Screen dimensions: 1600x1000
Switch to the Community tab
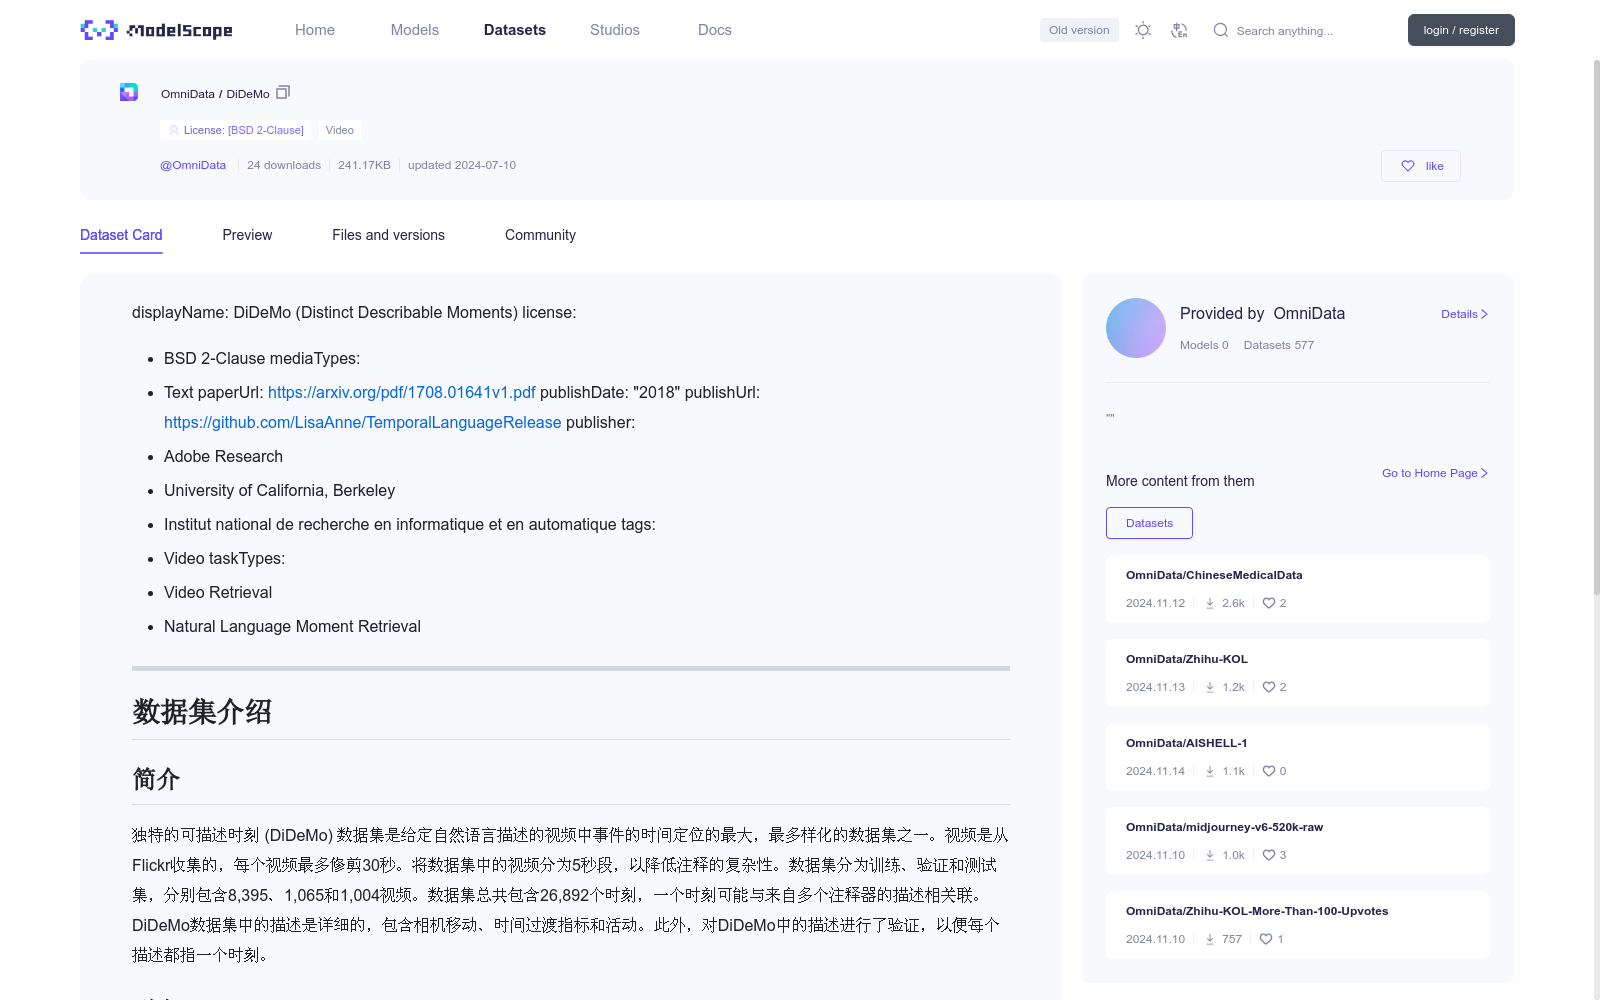point(540,235)
